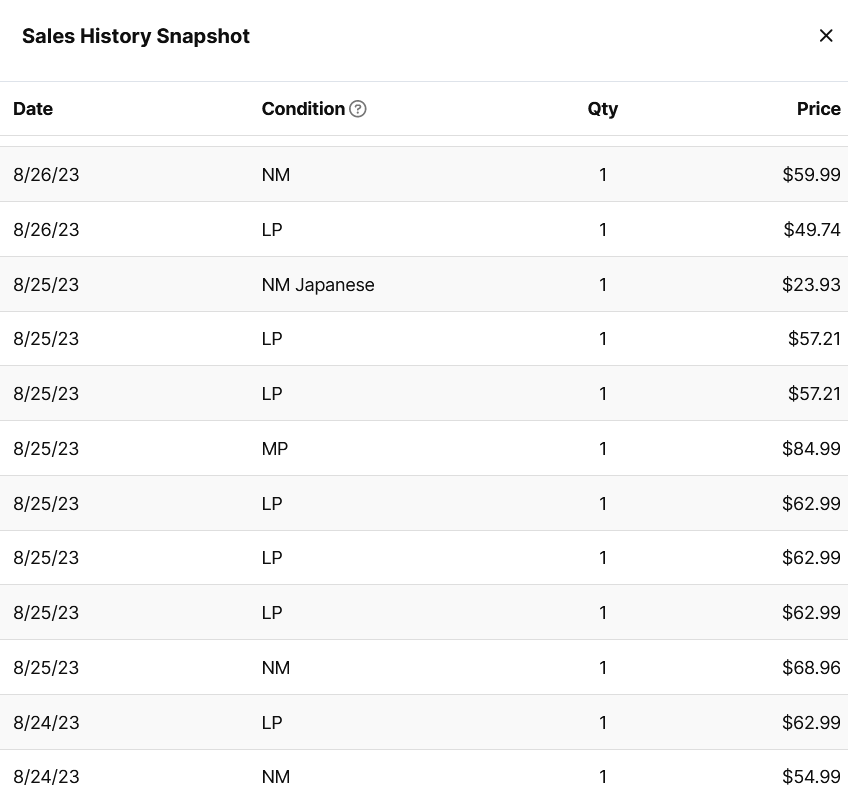Viewport: 848px width, 802px height.
Task: Open the Condition help question-mark icon
Action: click(x=357, y=109)
